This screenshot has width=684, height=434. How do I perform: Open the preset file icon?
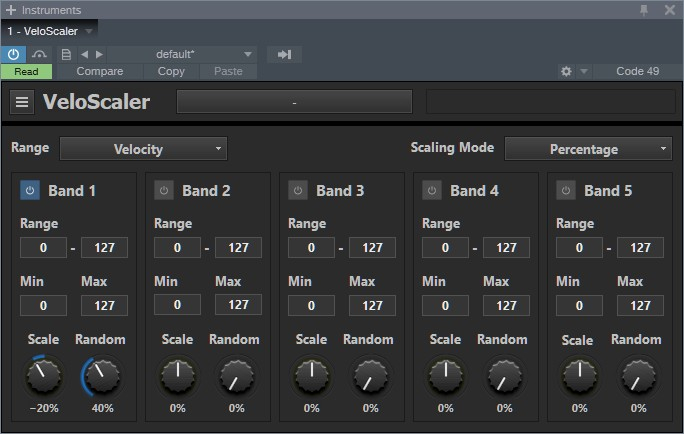pyautogui.click(x=66, y=54)
